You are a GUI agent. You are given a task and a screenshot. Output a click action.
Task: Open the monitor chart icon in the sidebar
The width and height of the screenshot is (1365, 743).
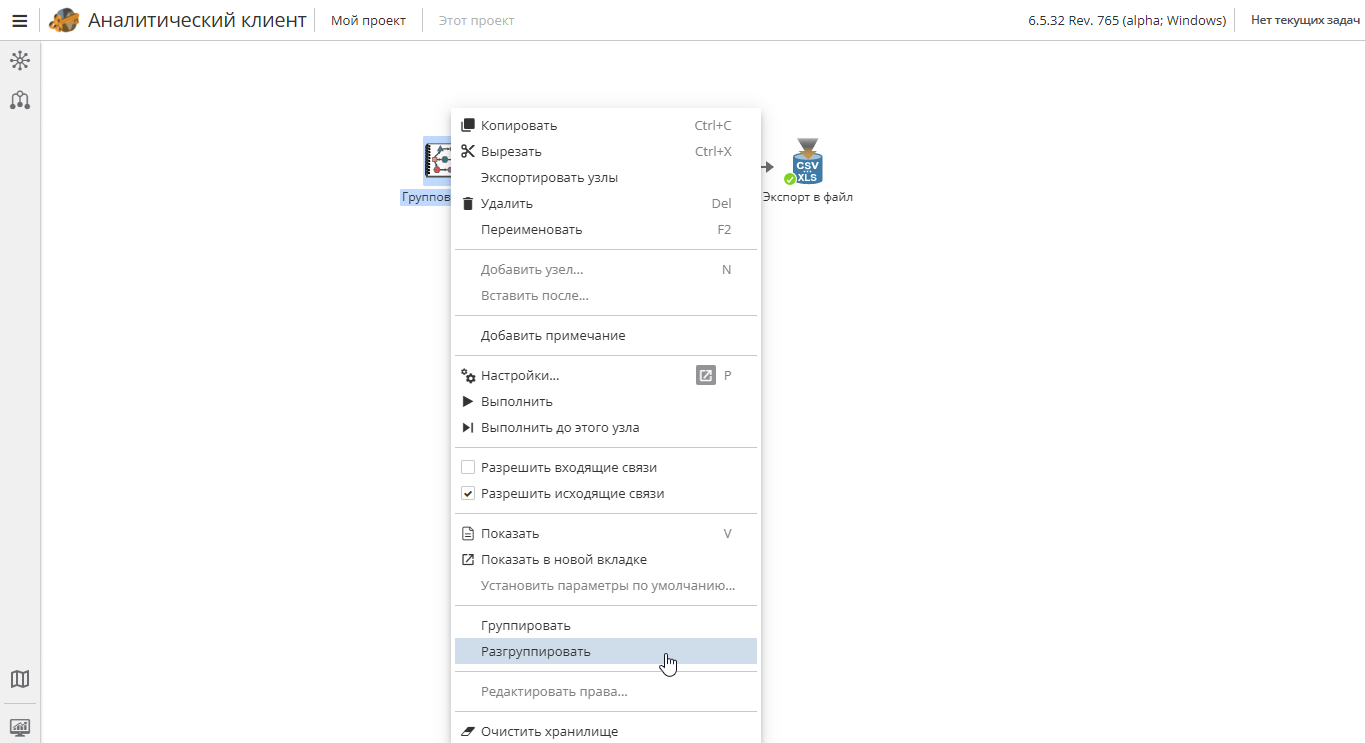click(x=20, y=727)
